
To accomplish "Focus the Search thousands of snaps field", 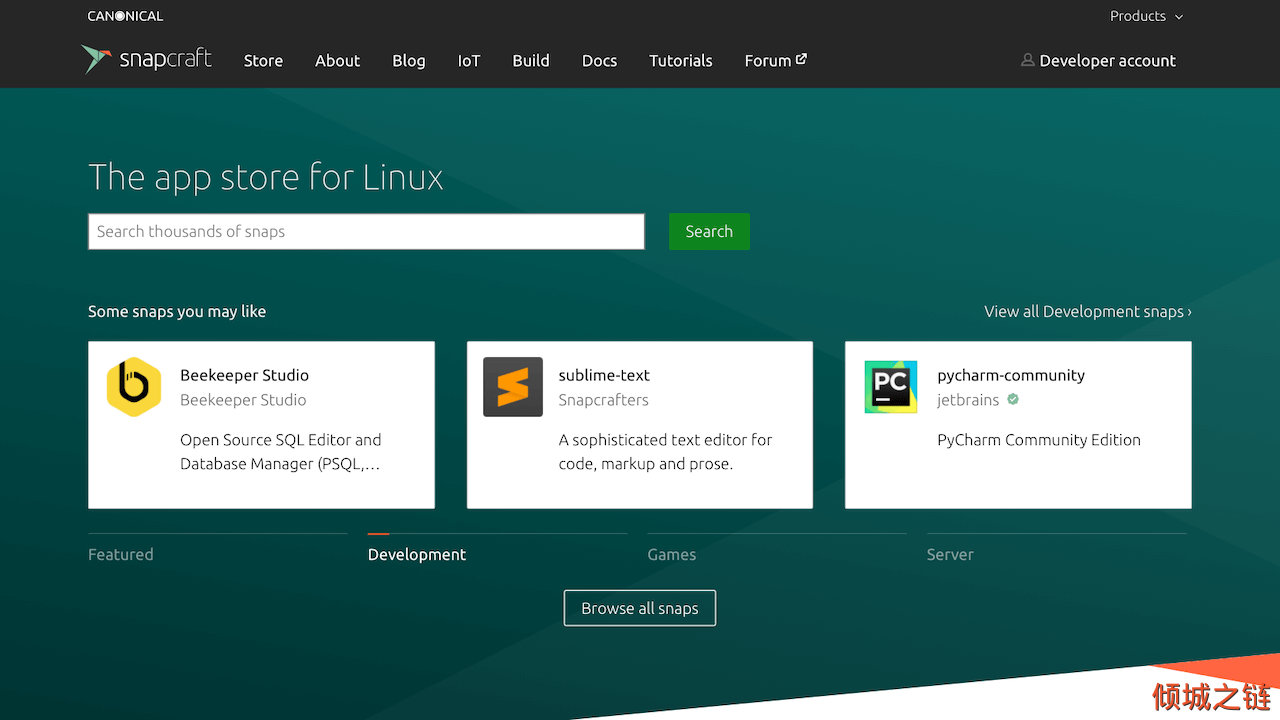I will point(366,231).
